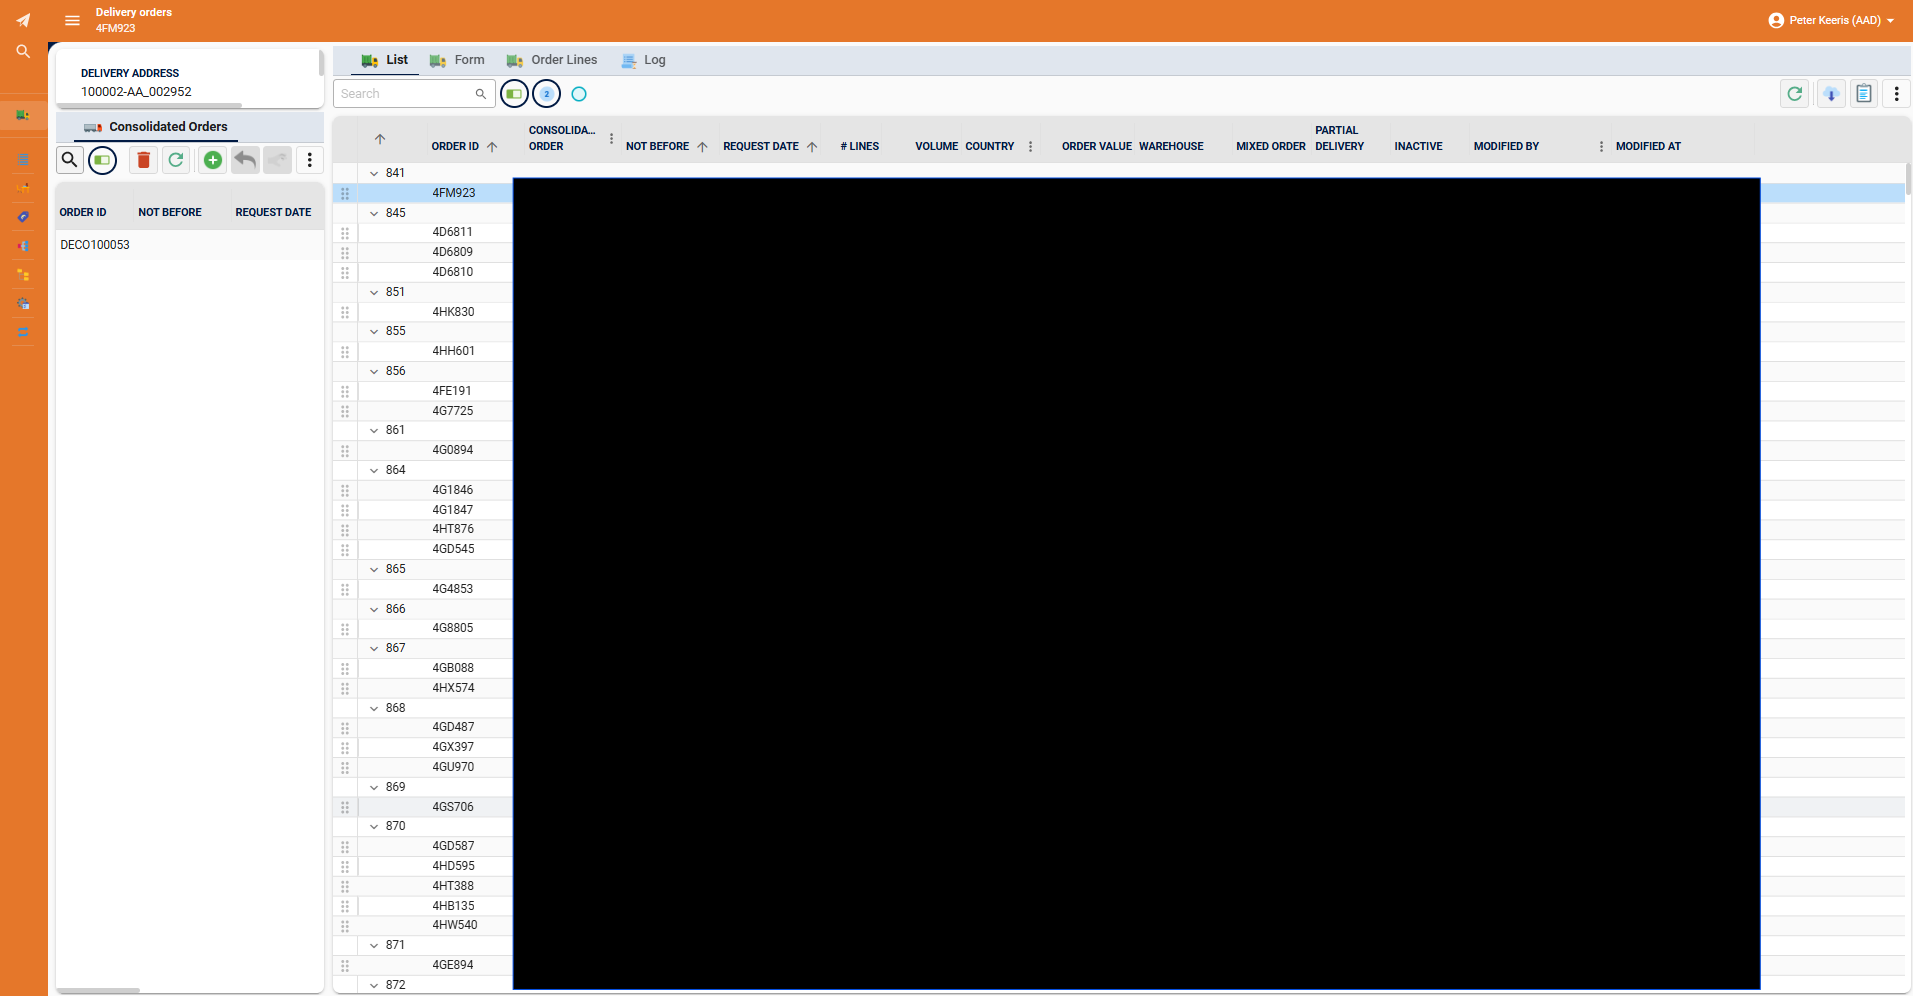Collapse group 851
Image resolution: width=1913 pixels, height=996 pixels.
point(374,292)
